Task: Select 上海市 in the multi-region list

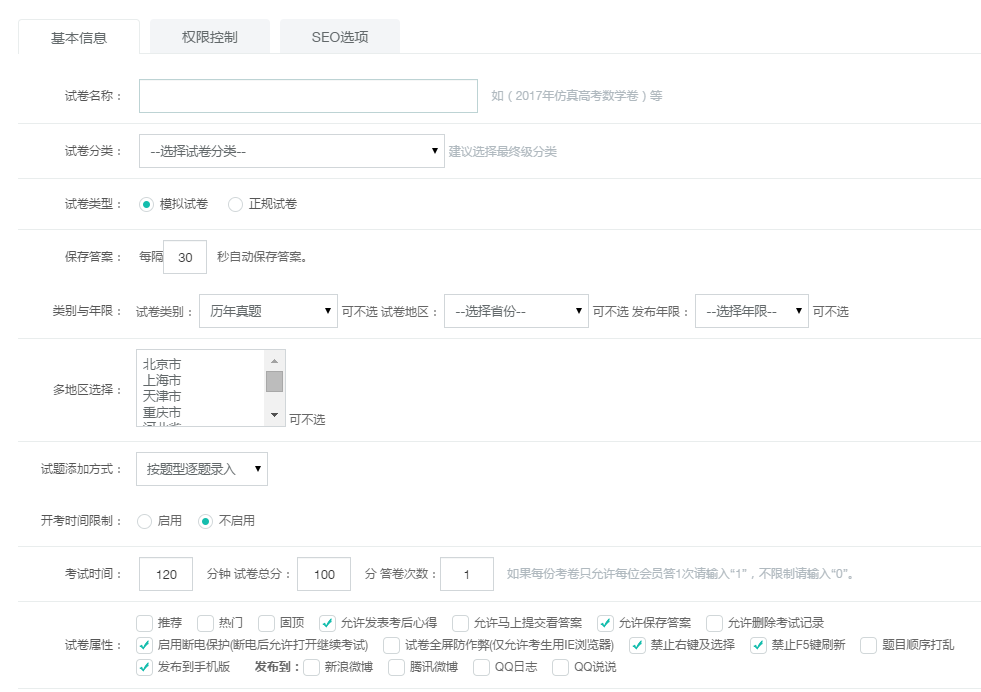Action: tap(162, 380)
